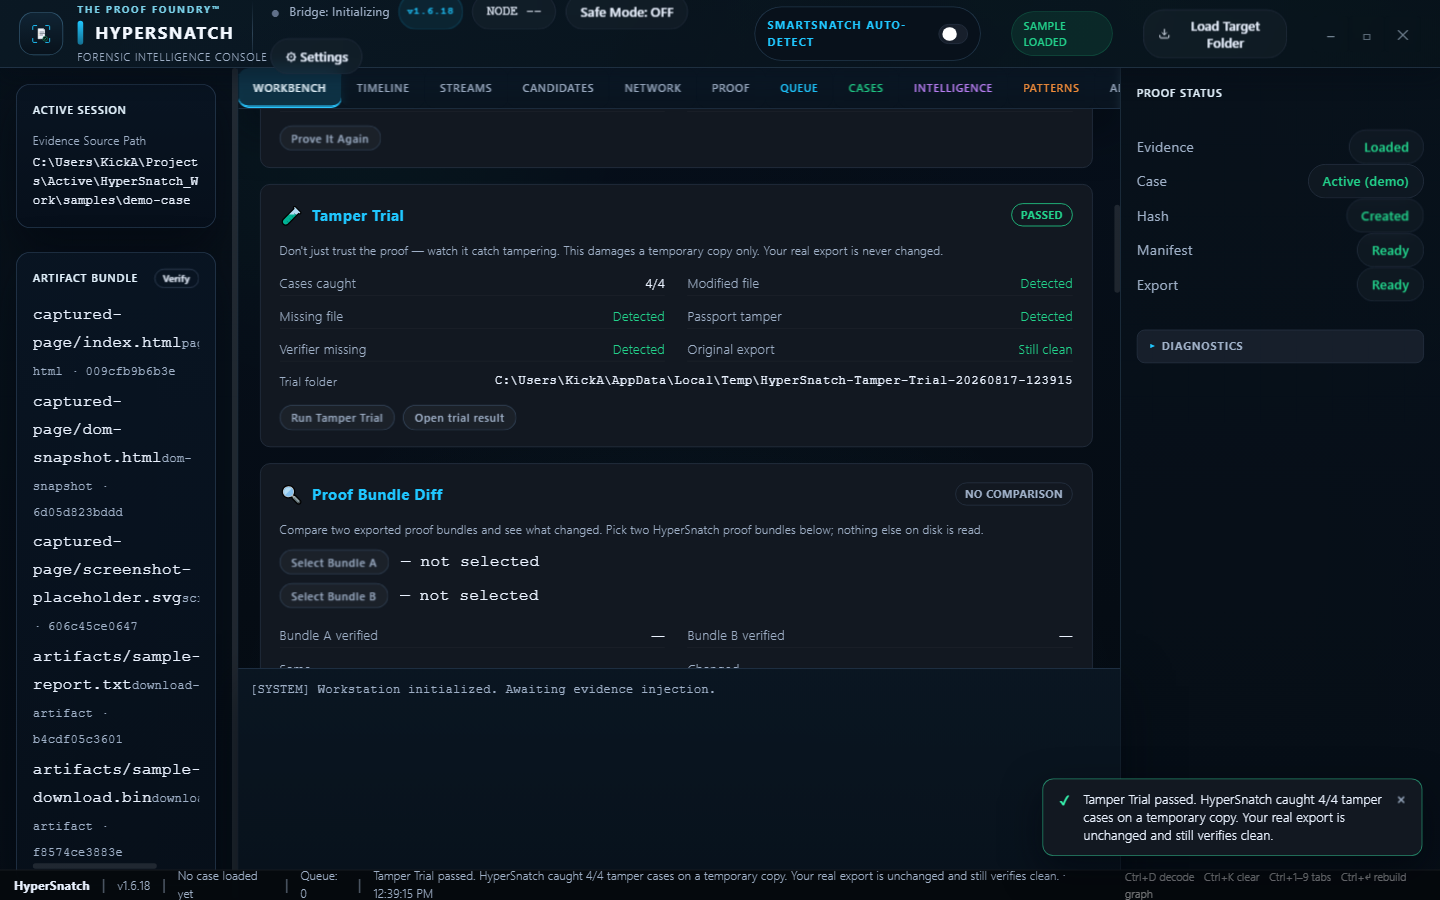The width and height of the screenshot is (1440, 900).
Task: Click Detected next to Modified file
Action: pyautogui.click(x=1046, y=284)
